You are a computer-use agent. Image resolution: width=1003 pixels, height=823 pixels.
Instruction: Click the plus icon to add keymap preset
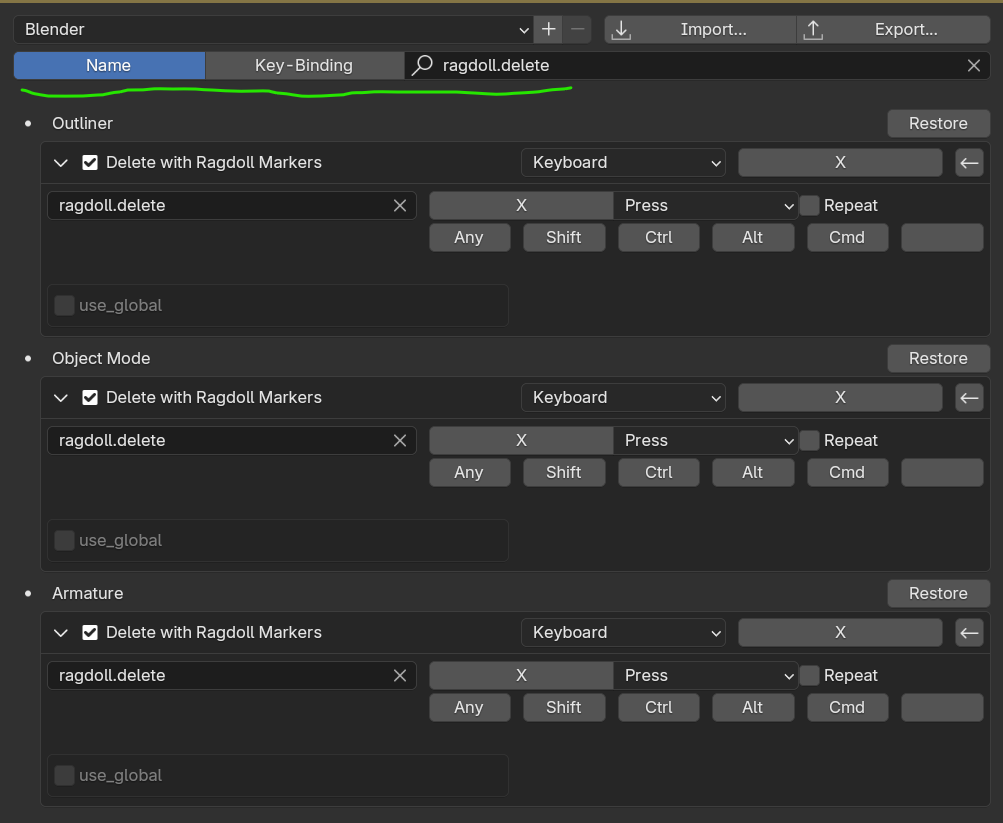(548, 29)
